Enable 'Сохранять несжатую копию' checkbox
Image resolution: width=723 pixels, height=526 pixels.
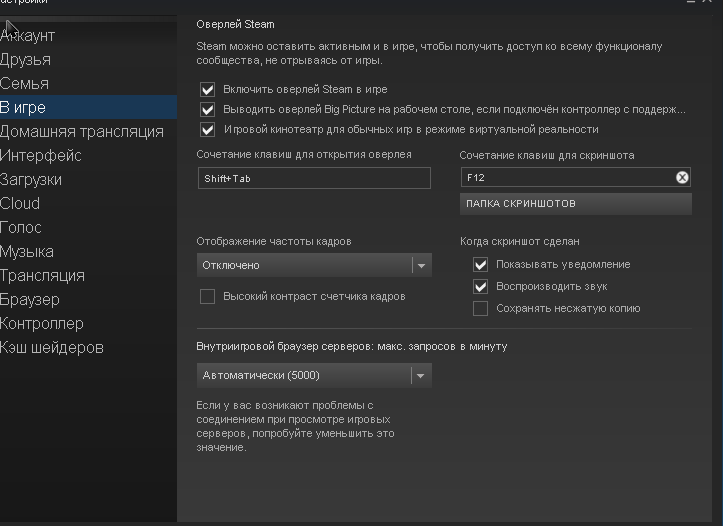(481, 308)
